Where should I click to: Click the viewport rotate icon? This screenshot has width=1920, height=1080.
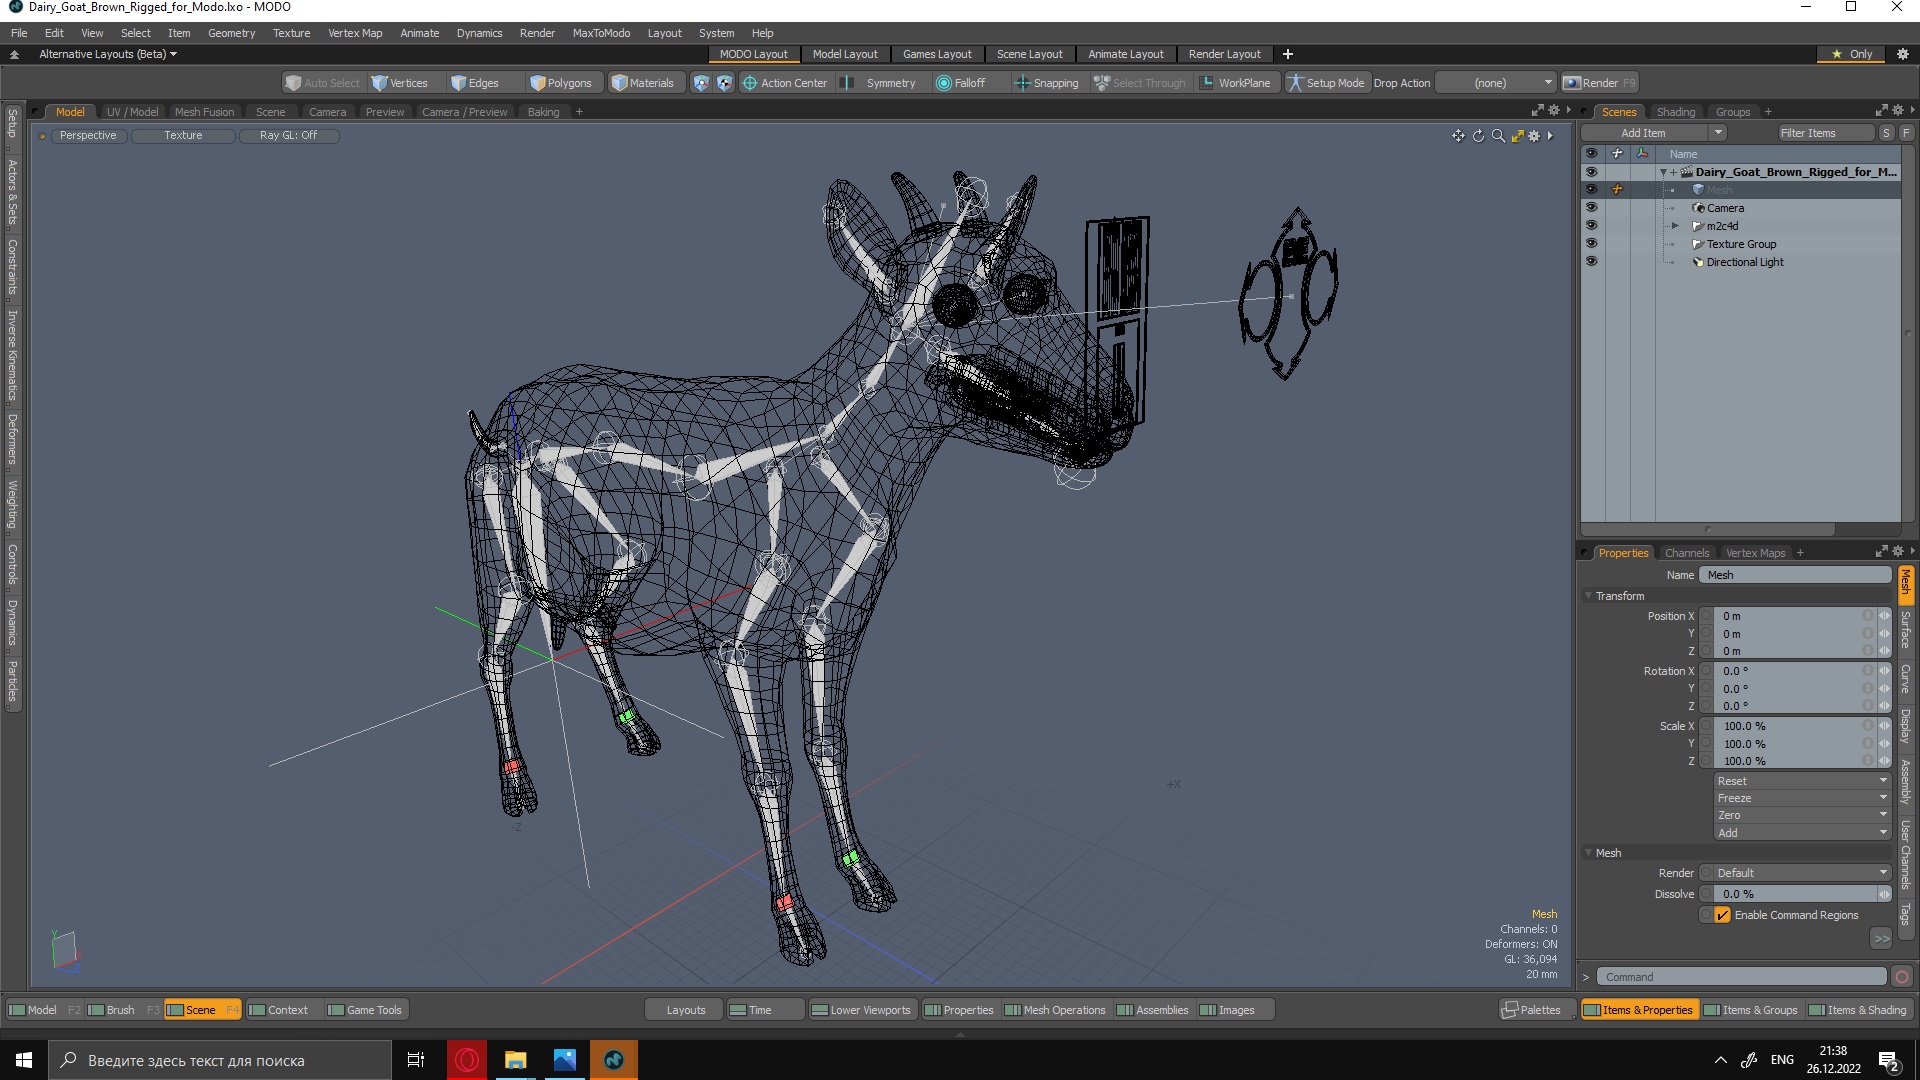click(x=1478, y=136)
